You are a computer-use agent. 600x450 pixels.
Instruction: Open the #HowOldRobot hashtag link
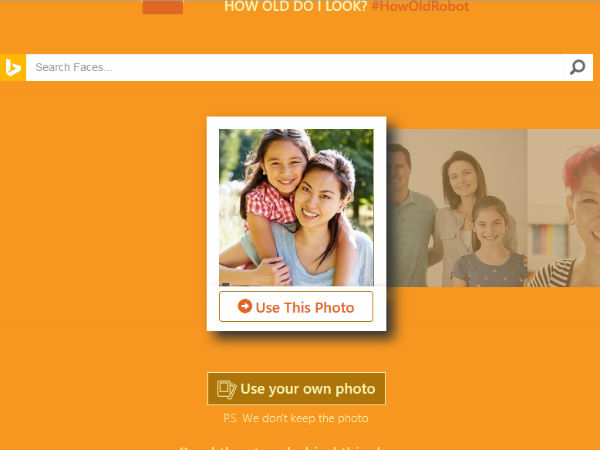point(420,6)
